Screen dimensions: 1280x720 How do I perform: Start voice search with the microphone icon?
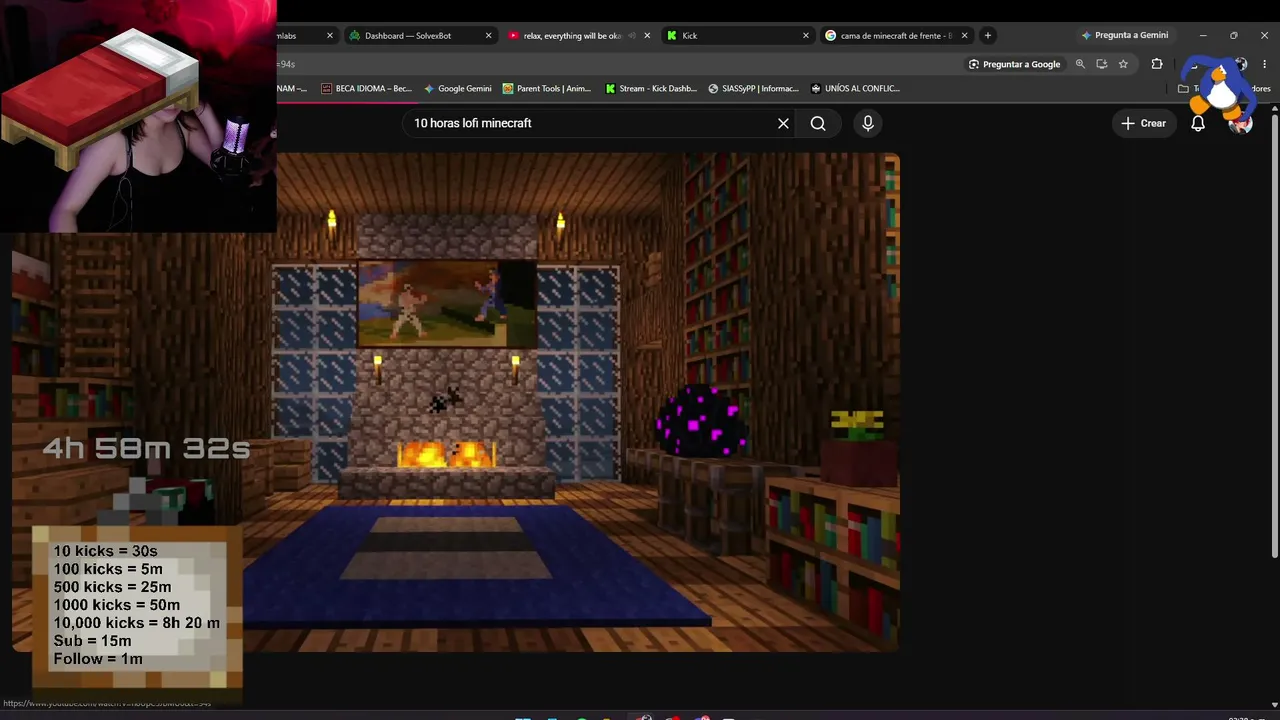(x=868, y=123)
